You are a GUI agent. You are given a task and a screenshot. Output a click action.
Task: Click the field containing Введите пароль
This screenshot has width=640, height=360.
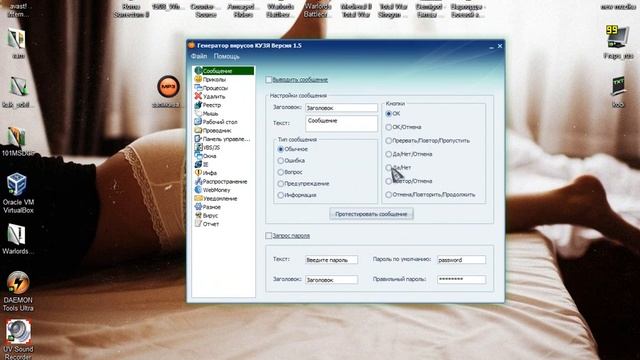pos(331,260)
